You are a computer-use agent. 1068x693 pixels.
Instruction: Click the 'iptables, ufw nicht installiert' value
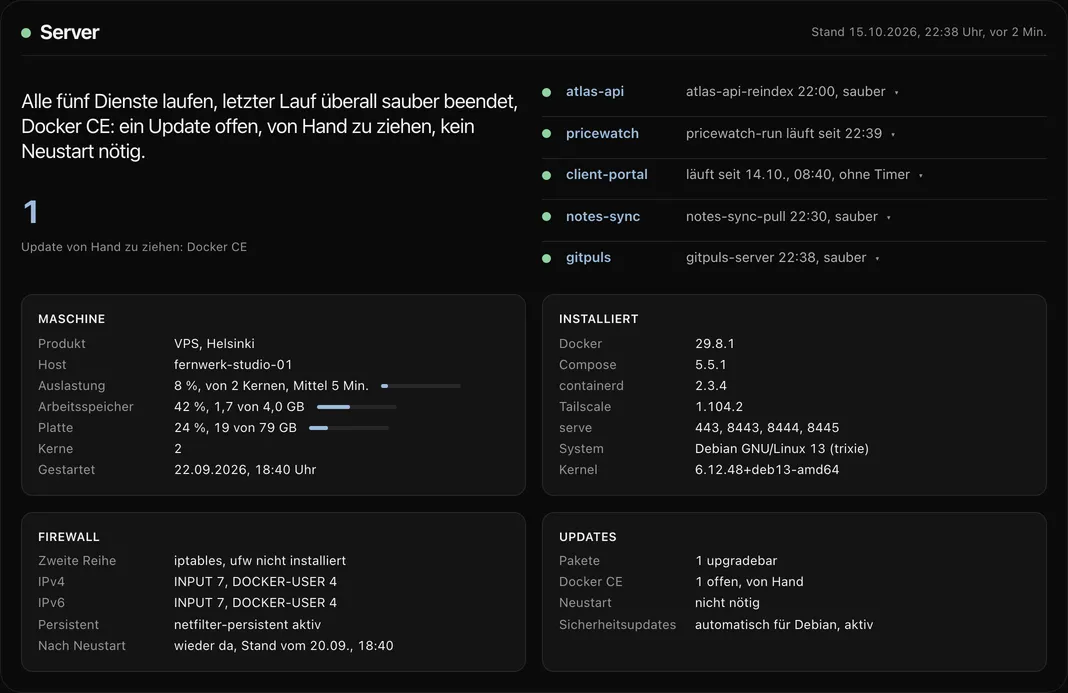click(260, 561)
